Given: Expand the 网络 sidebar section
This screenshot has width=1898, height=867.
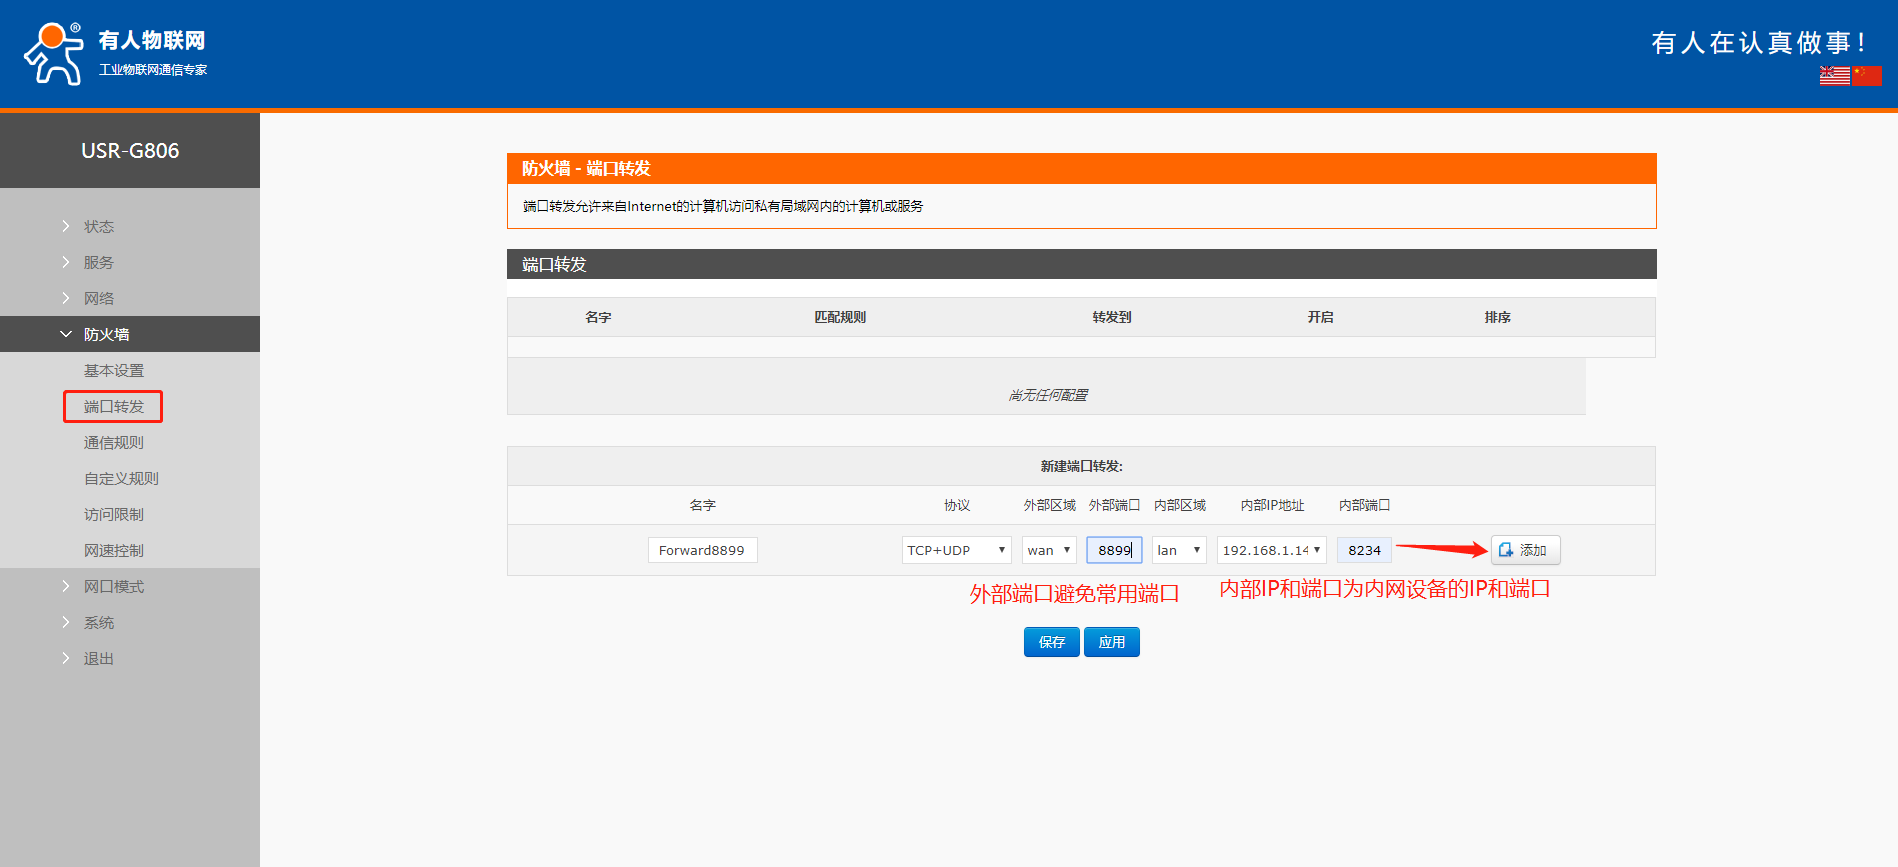Looking at the screenshot, I should (x=98, y=299).
